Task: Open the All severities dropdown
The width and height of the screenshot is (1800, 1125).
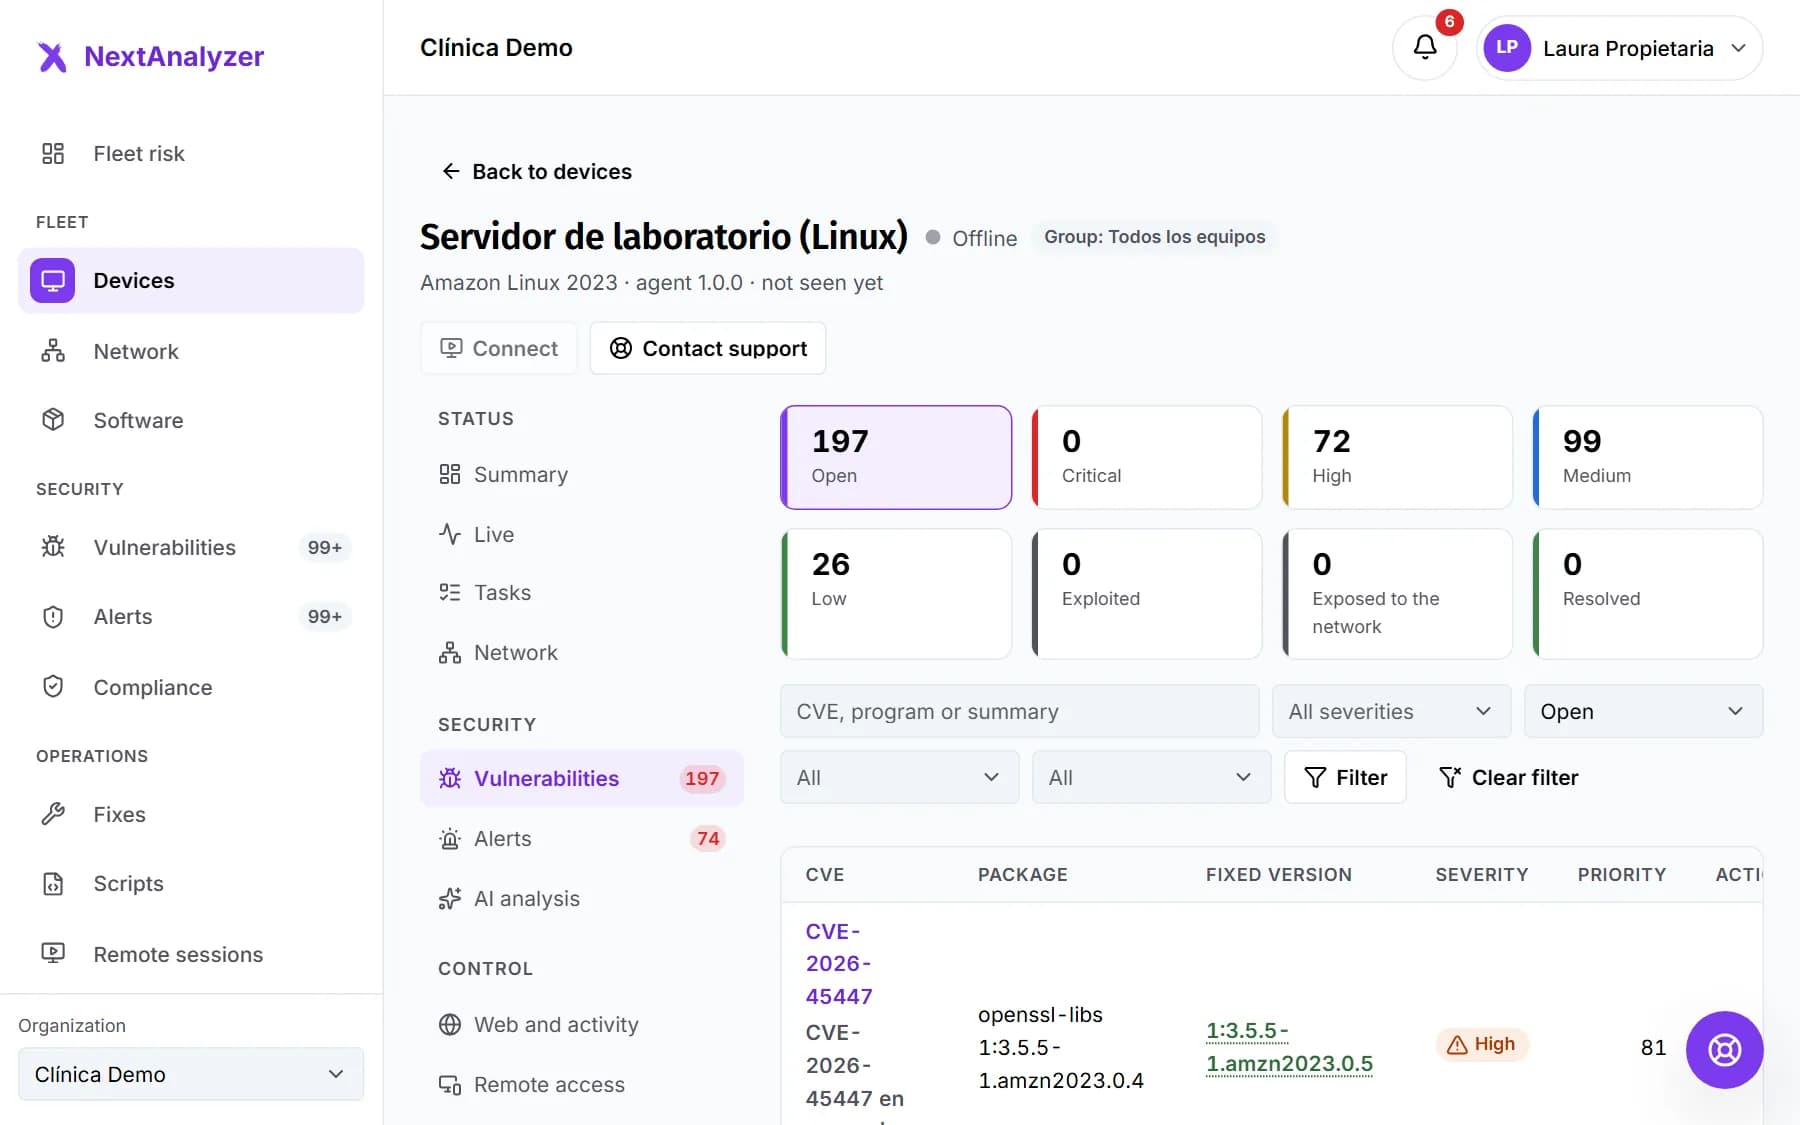Action: point(1391,711)
